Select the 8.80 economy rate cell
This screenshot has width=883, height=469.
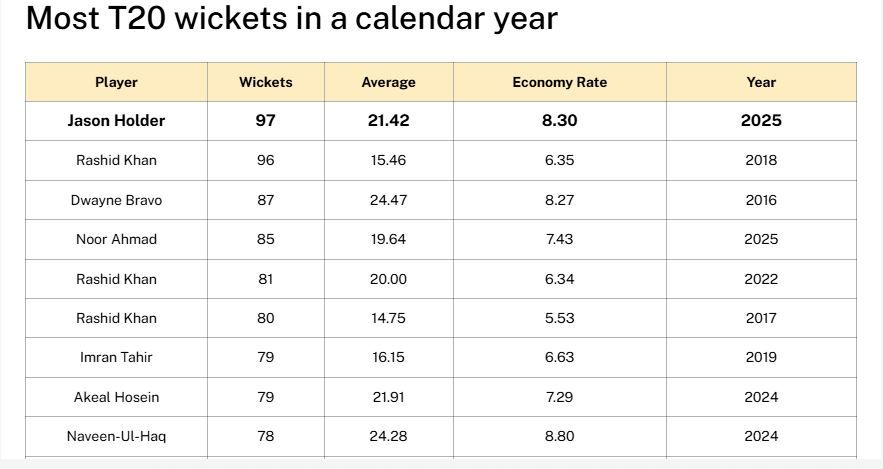[559, 436]
